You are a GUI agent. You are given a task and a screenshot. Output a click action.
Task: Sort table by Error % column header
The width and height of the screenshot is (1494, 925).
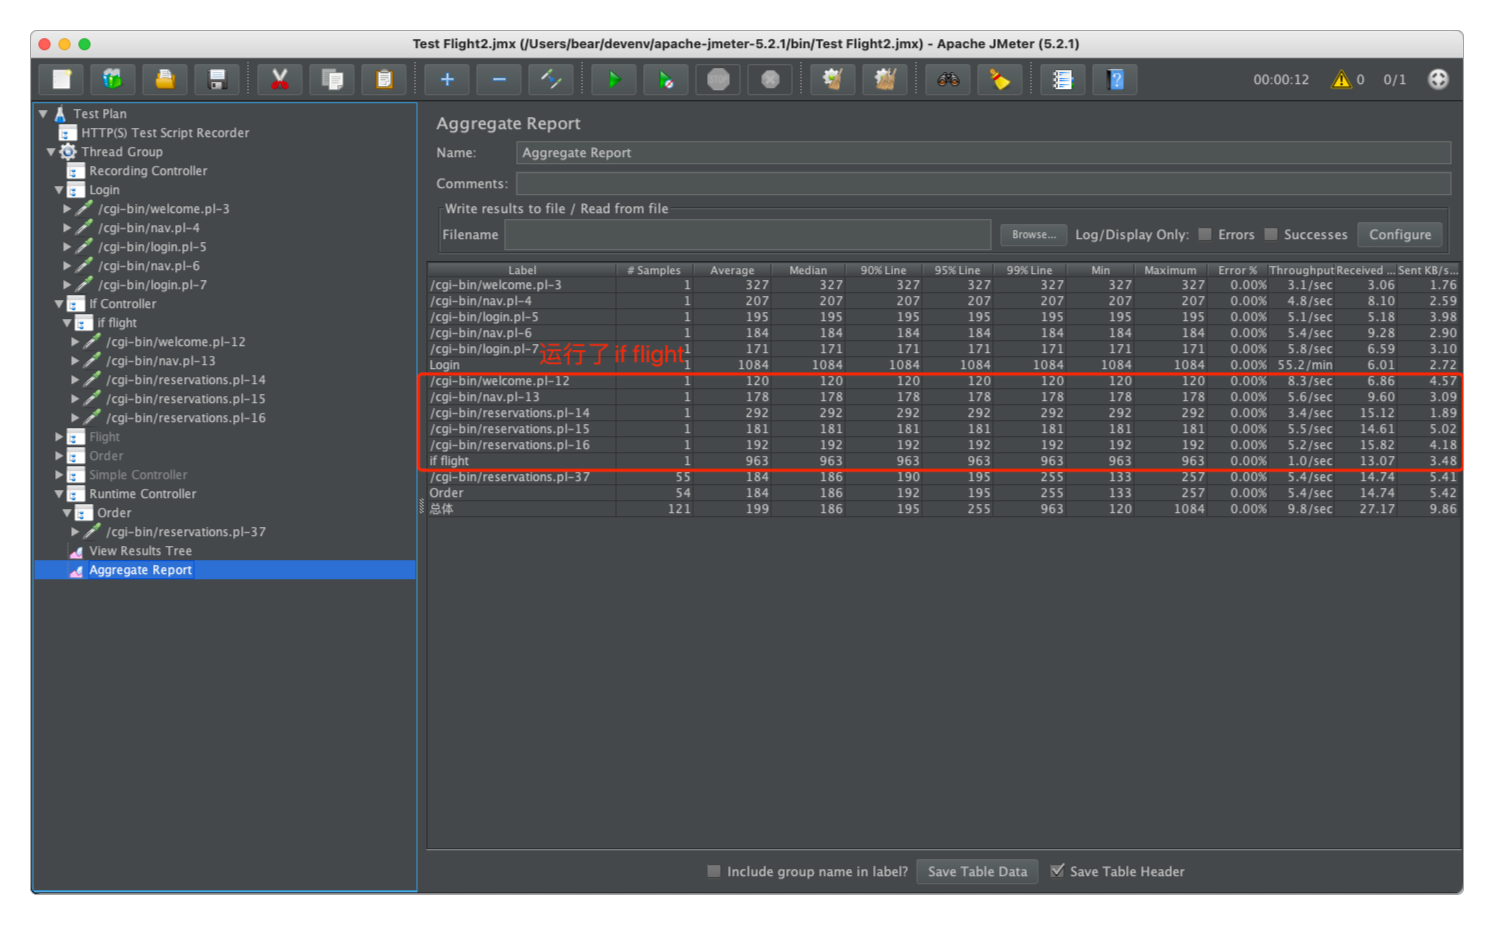click(x=1237, y=270)
